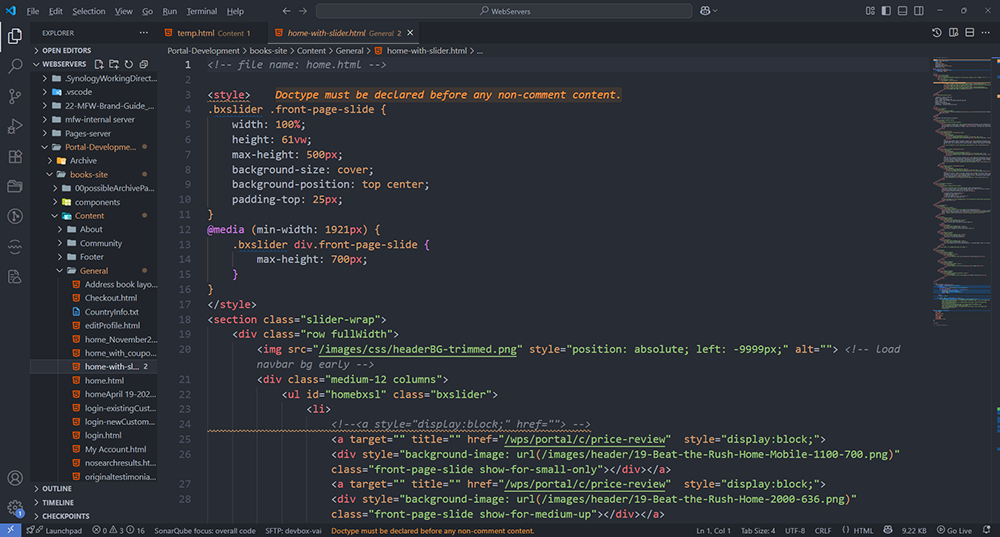Open the File menu
The height and width of the screenshot is (537, 1000).
tap(33, 11)
